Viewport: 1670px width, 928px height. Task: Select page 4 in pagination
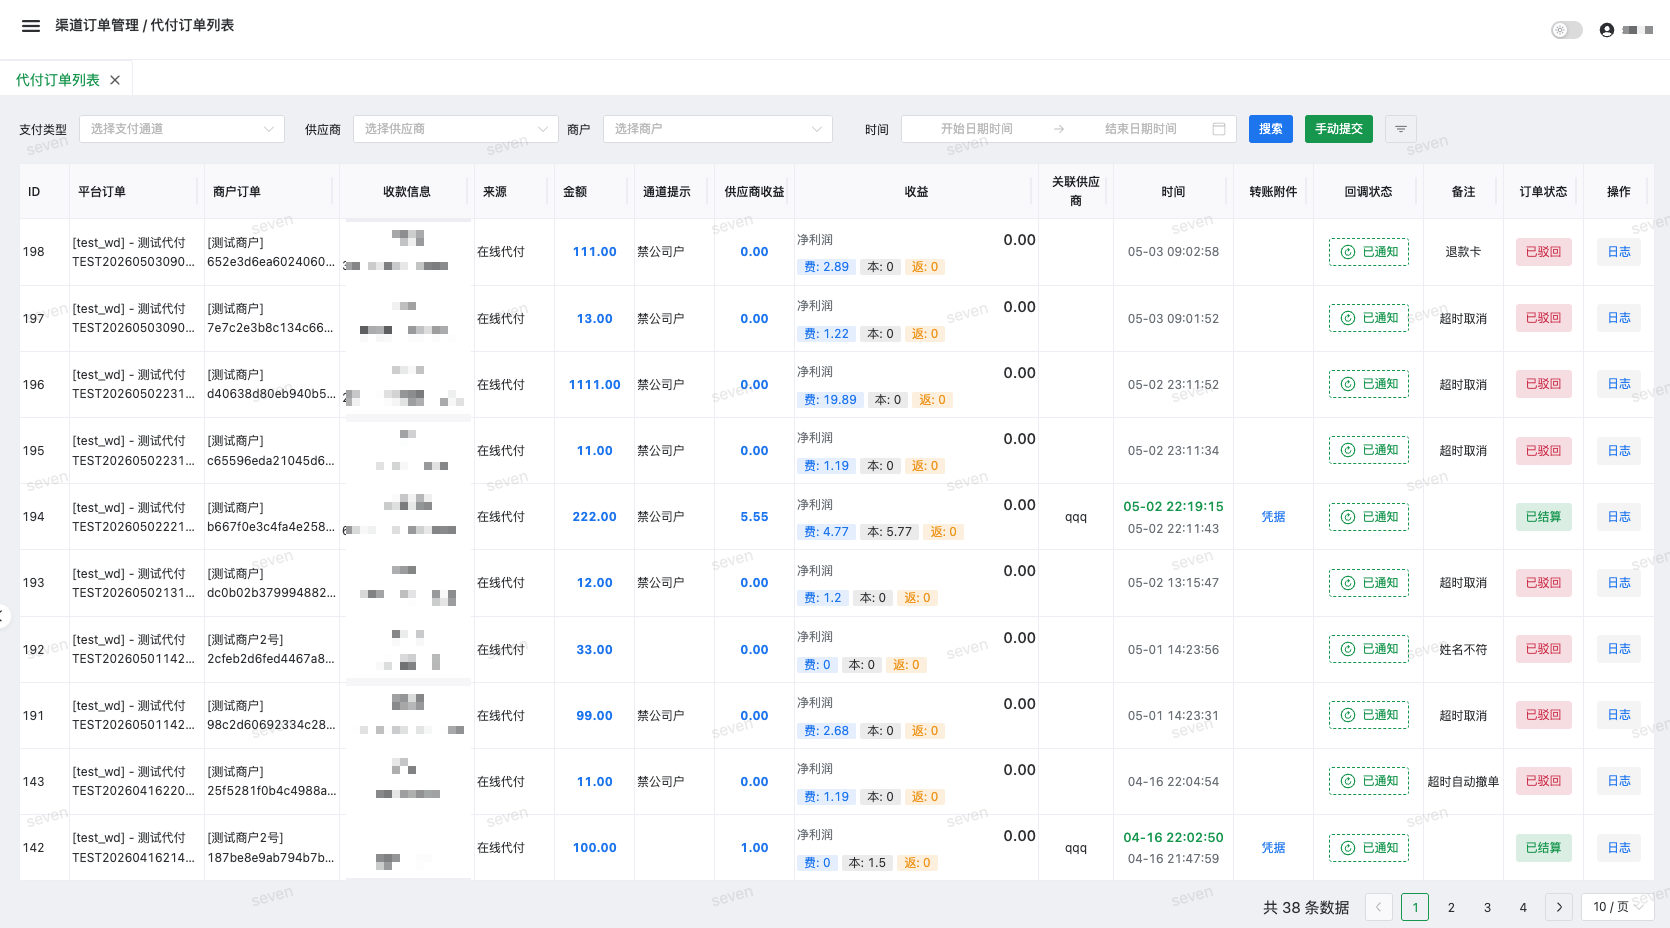[x=1523, y=907]
